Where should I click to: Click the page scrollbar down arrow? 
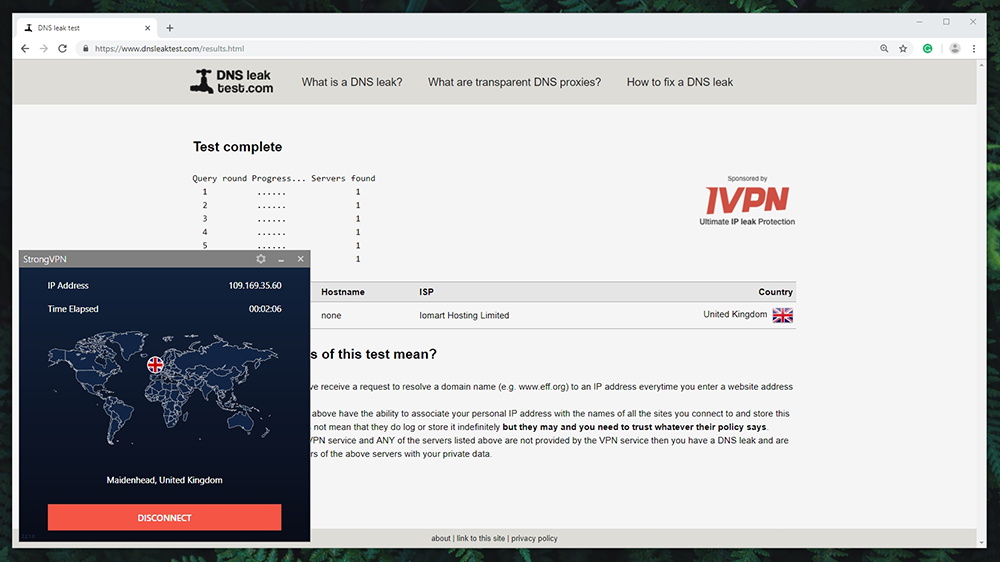pyautogui.click(x=981, y=542)
